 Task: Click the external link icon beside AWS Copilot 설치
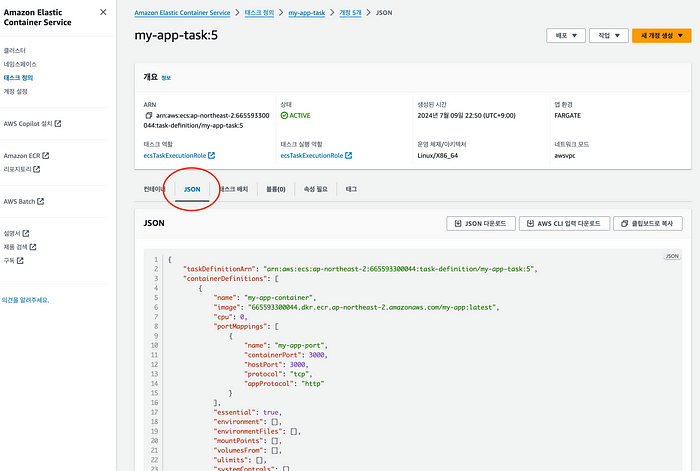(58, 123)
